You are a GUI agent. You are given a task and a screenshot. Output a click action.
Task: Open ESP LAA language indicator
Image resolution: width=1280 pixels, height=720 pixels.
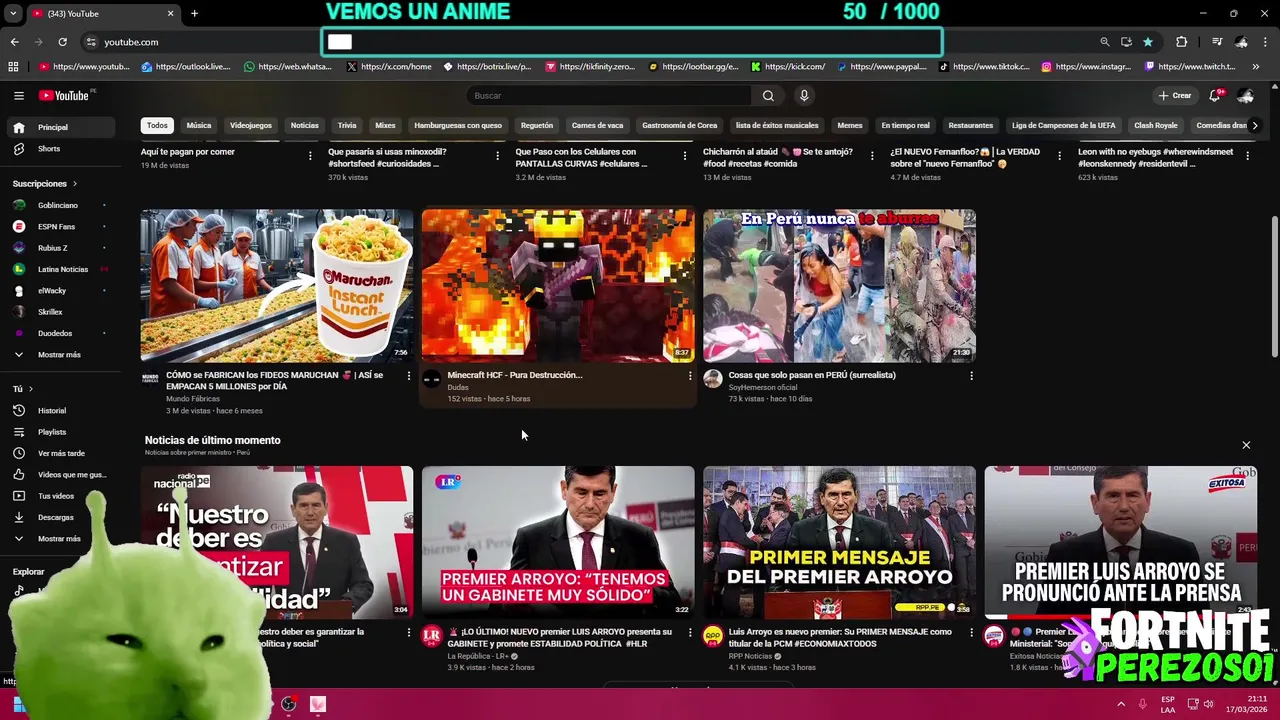[x=1168, y=704]
